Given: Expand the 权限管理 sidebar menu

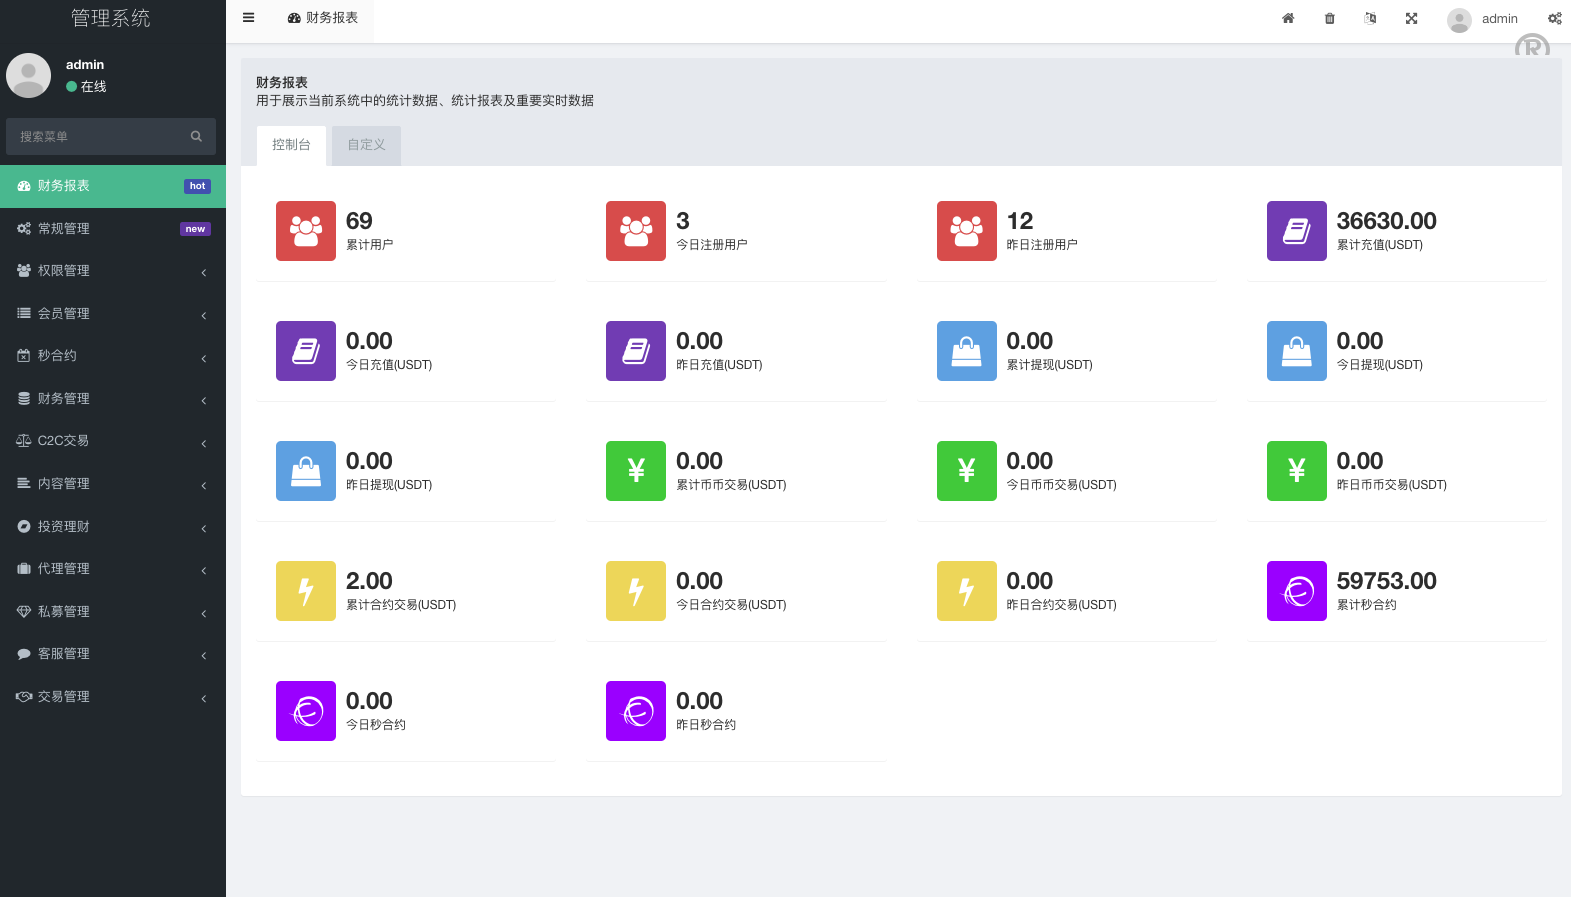Looking at the screenshot, I should point(112,271).
